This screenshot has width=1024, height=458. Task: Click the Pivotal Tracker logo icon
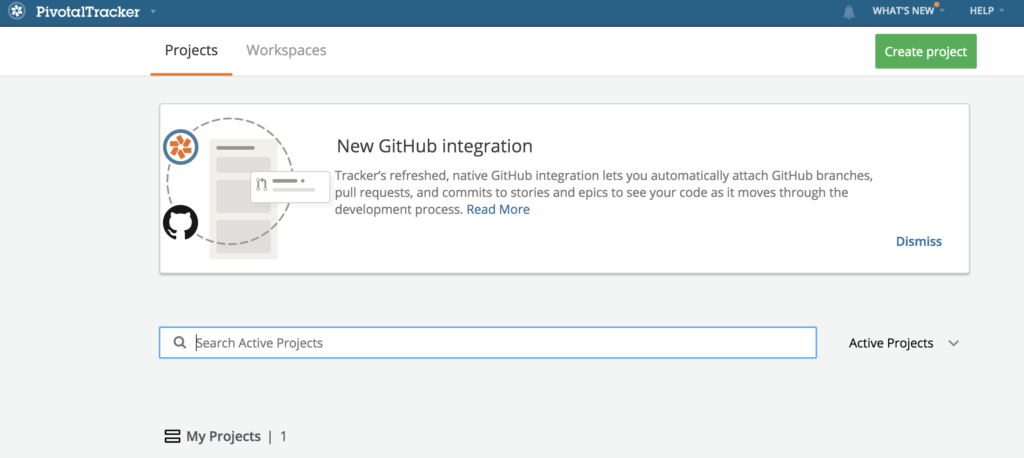[17, 11]
